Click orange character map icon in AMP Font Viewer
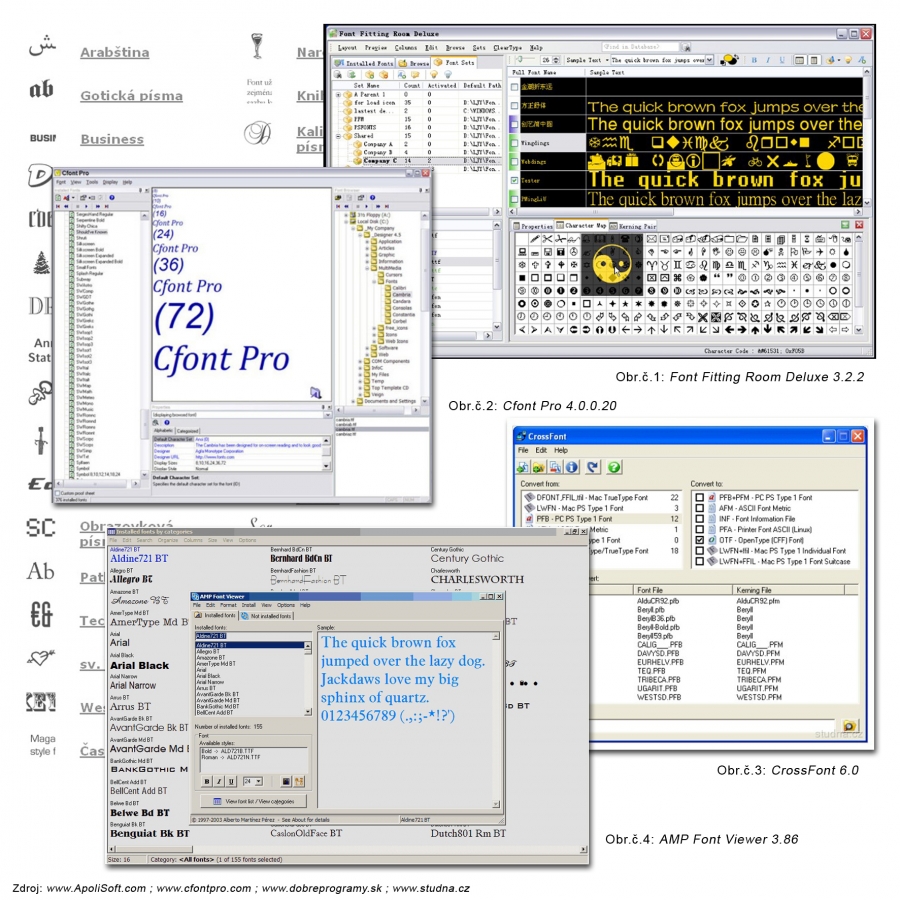The image size is (900, 900). (299, 781)
